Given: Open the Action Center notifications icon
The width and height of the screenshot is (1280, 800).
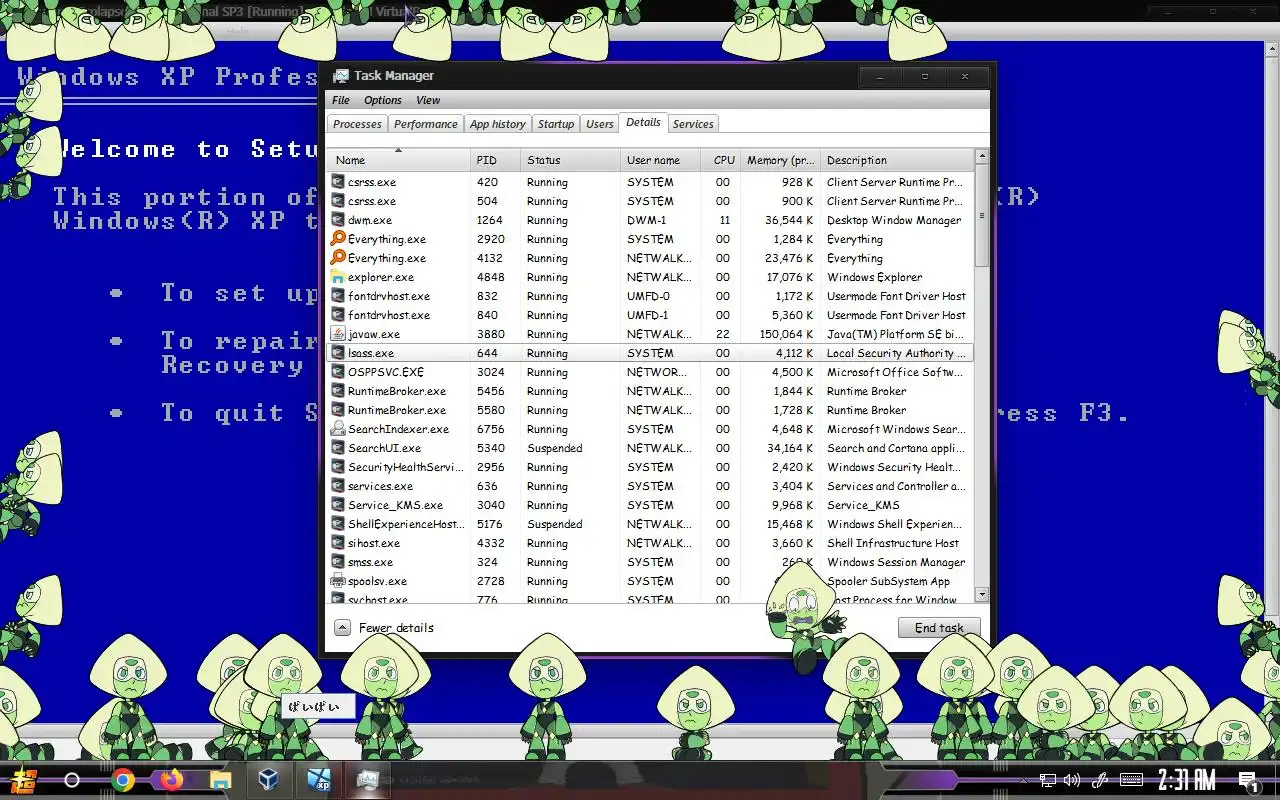Looking at the screenshot, I should pos(1249,781).
